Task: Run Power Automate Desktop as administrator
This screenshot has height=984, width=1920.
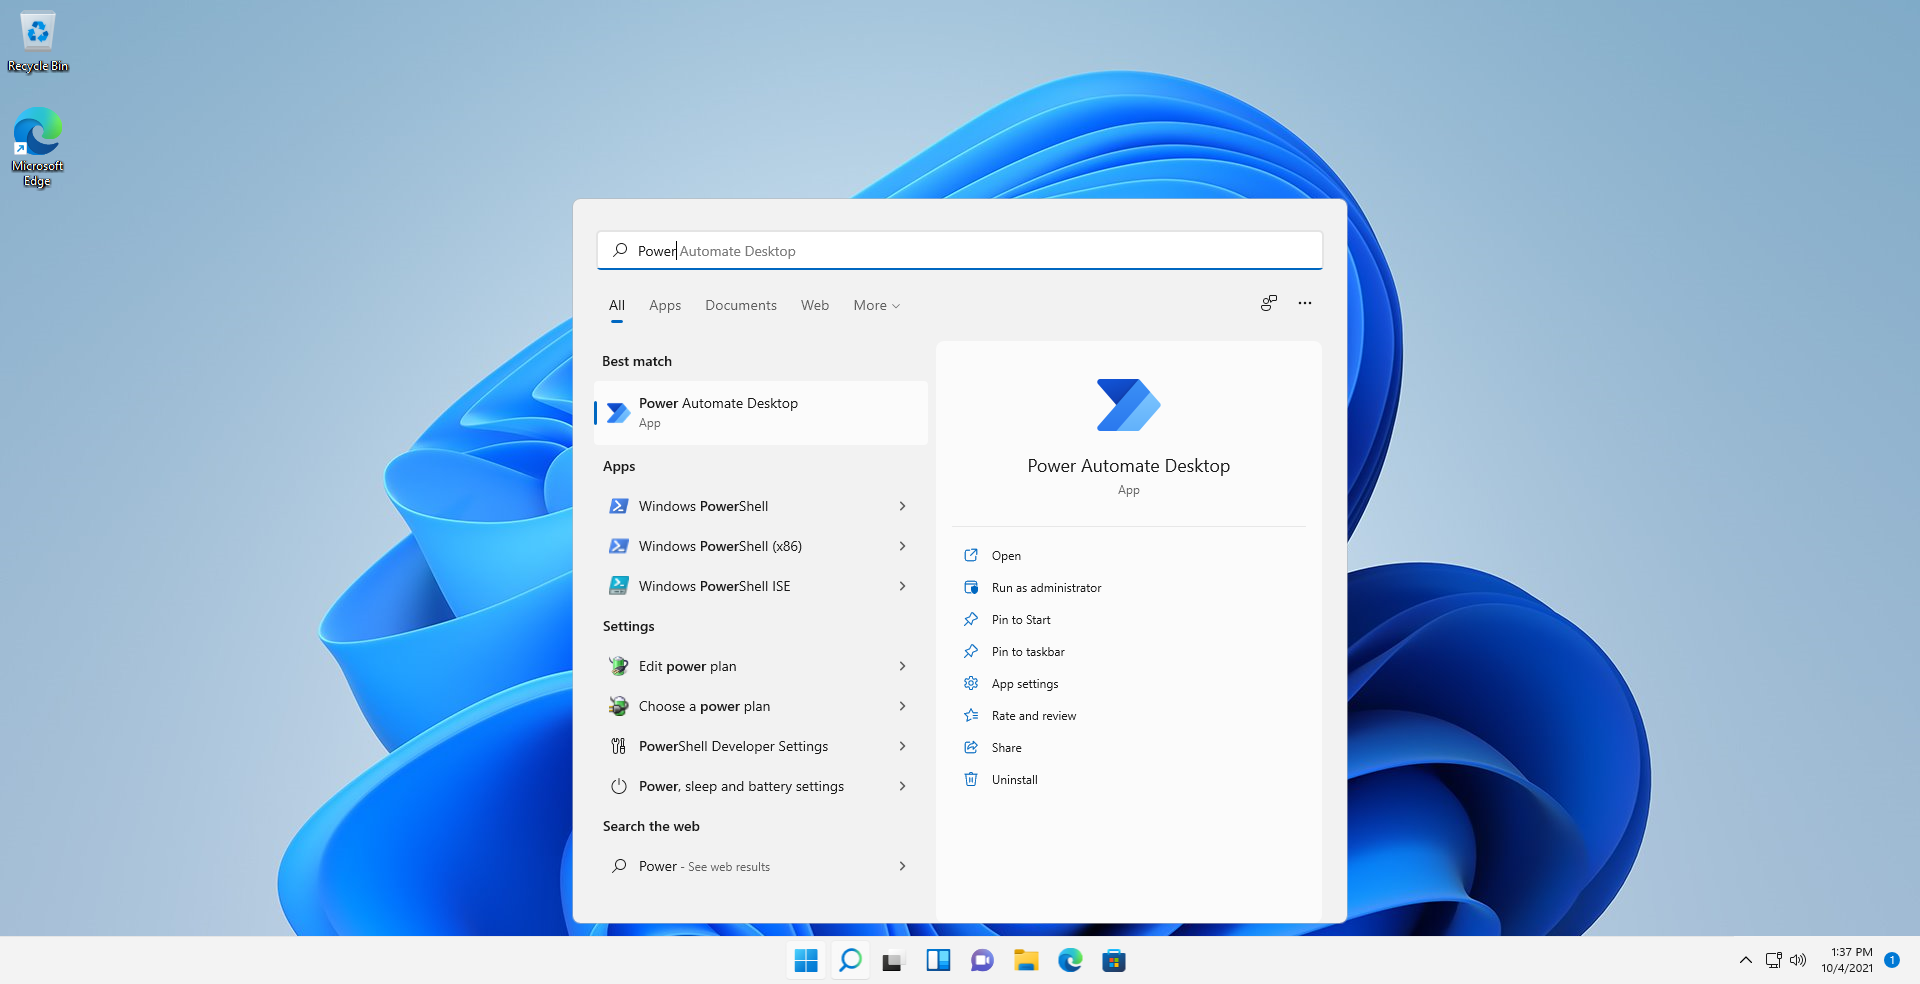Action: 1045,587
